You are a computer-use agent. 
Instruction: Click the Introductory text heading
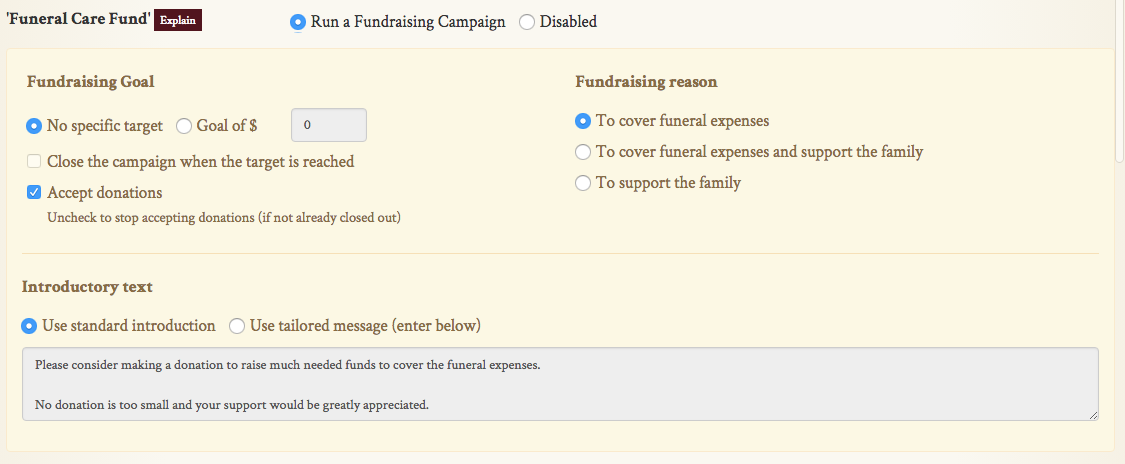tap(87, 287)
